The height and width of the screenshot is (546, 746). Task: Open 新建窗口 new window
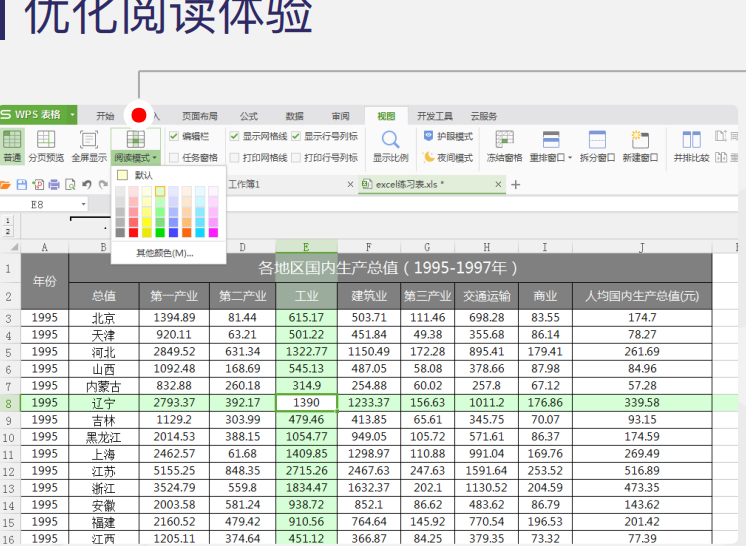[640, 139]
